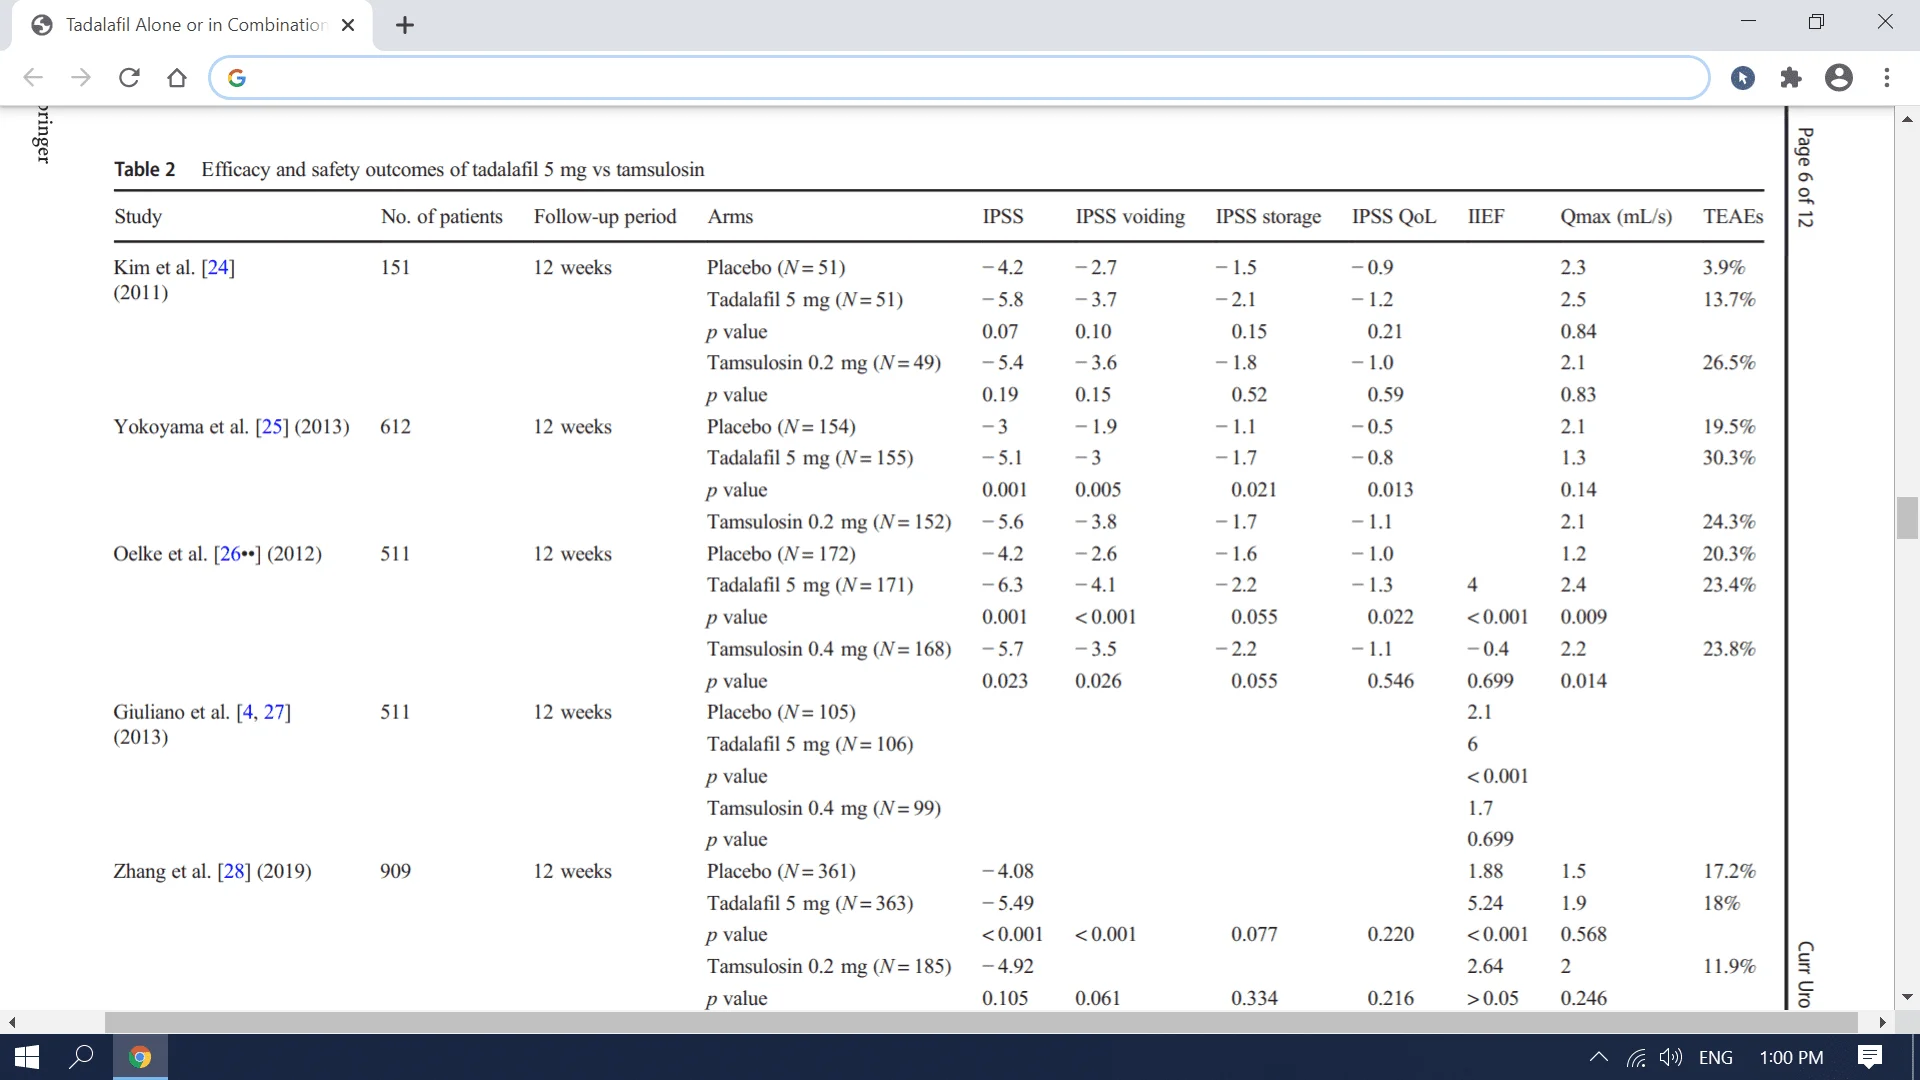Open Chrome three-dot menu

1887,78
